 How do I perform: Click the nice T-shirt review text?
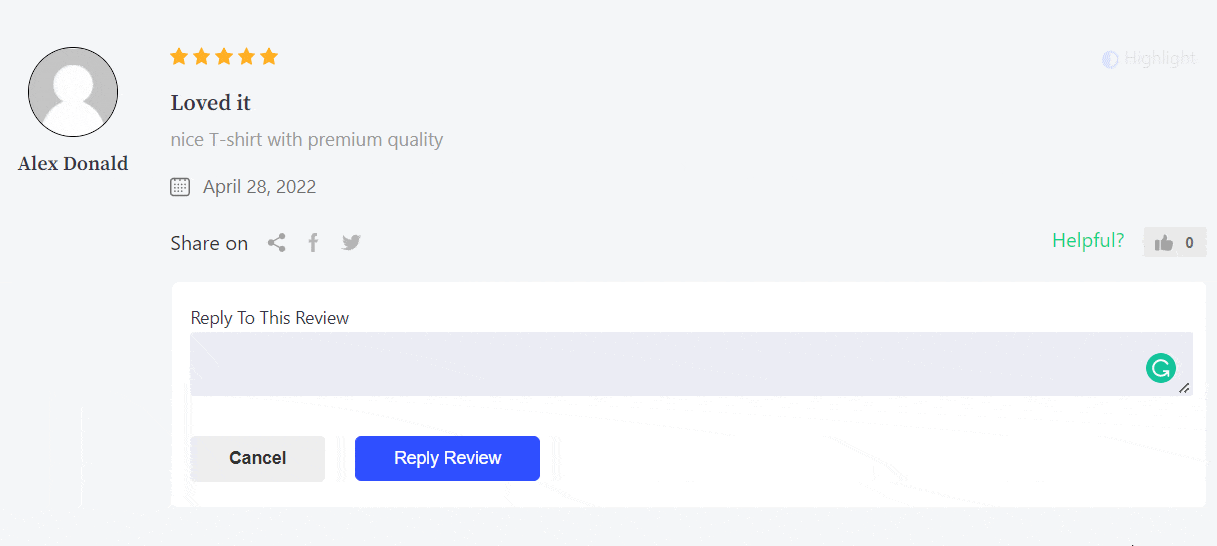[x=307, y=140]
